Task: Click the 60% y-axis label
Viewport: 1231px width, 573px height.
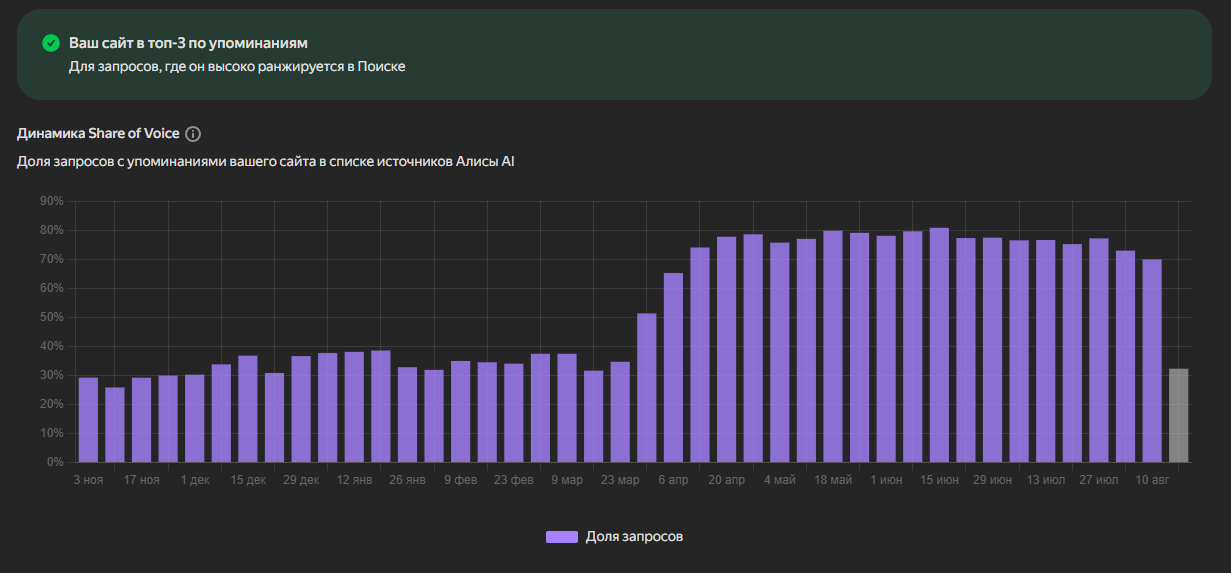Action: 51,288
